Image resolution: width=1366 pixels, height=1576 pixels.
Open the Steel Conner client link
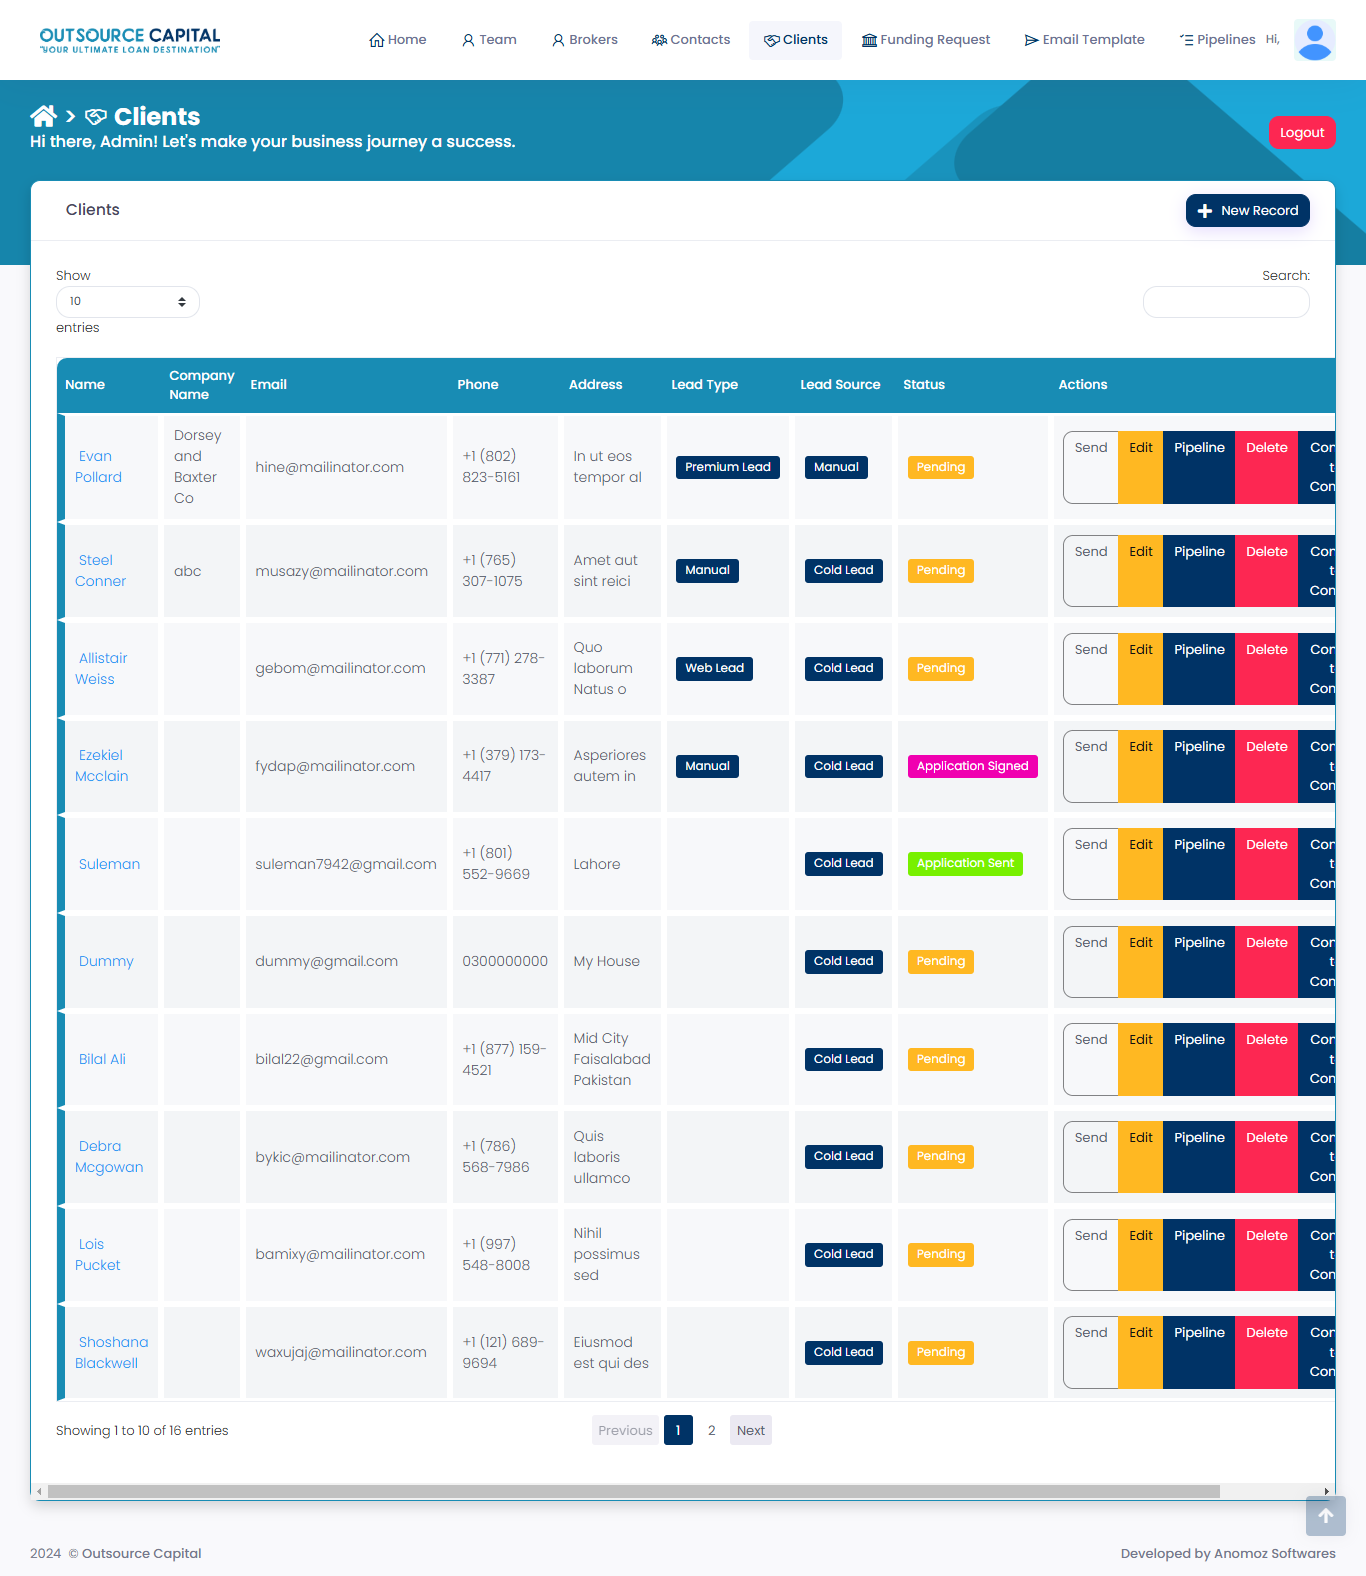tap(100, 571)
